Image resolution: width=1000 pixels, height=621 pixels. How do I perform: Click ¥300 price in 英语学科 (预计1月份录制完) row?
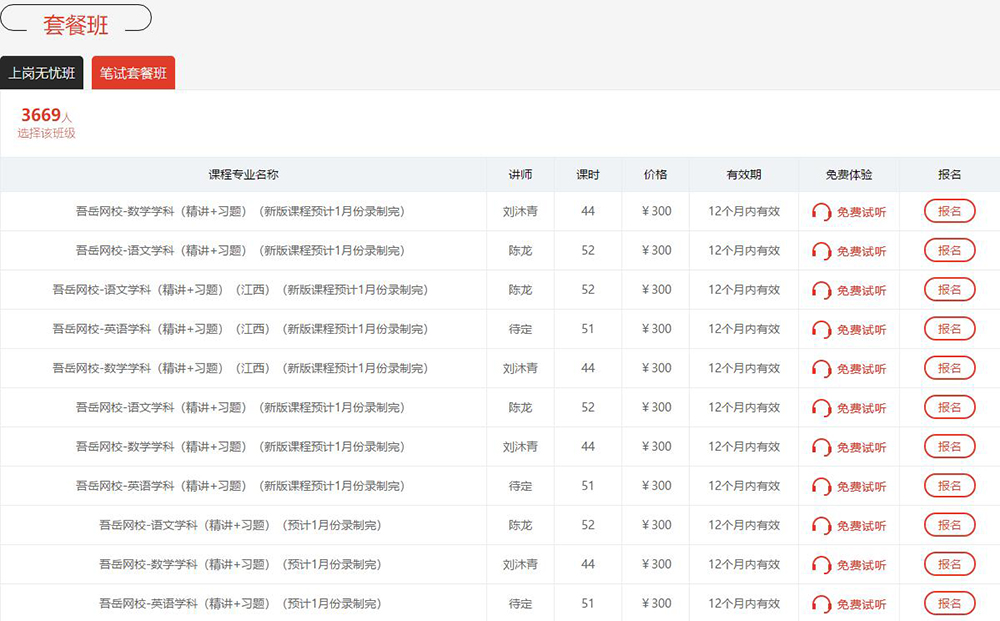click(656, 604)
